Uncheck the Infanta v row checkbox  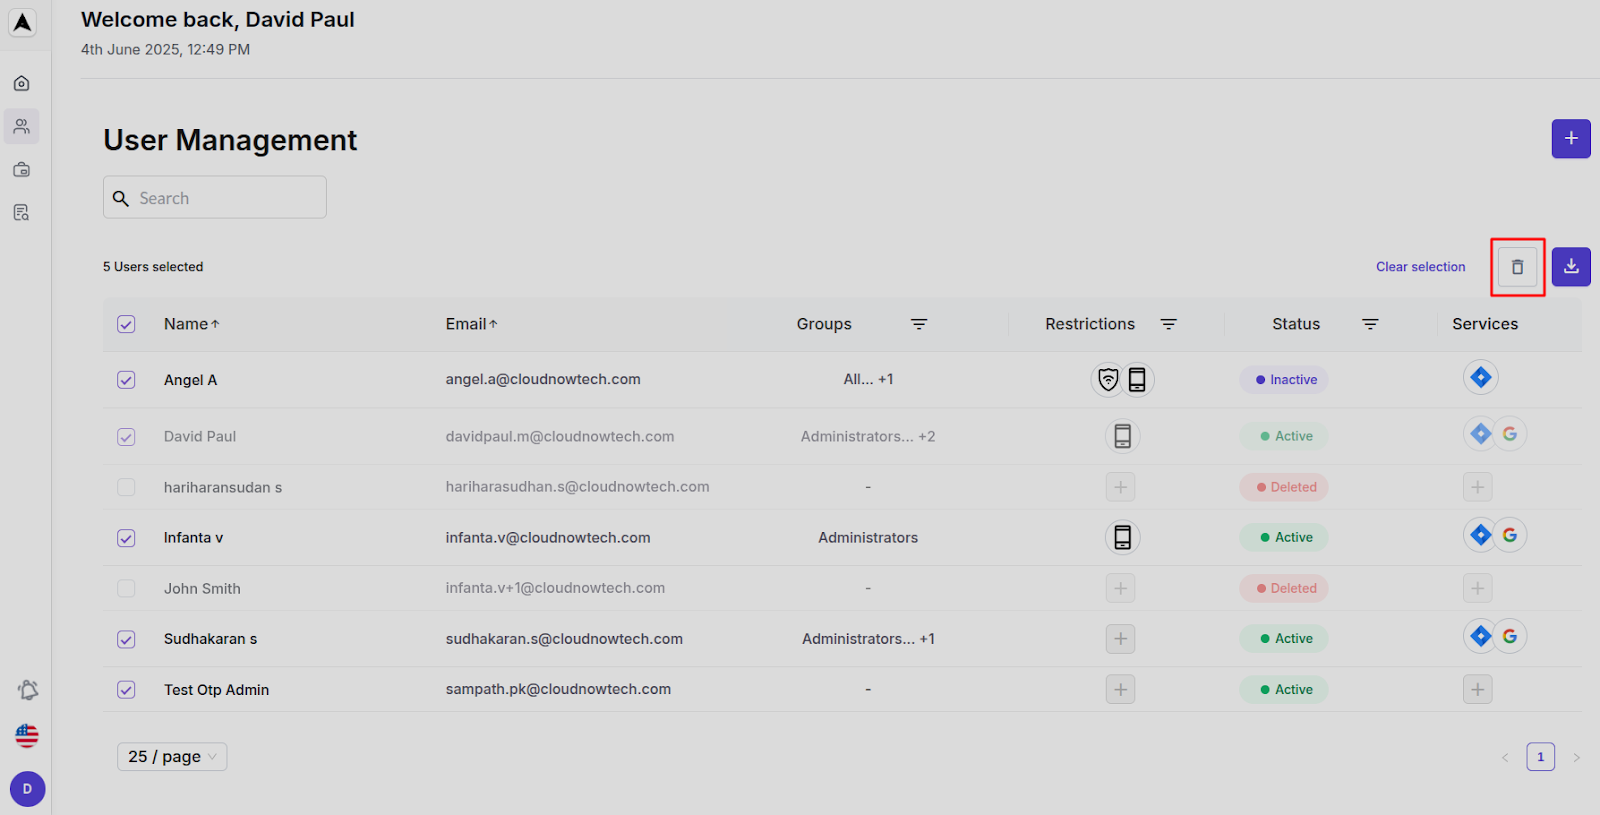tap(126, 538)
